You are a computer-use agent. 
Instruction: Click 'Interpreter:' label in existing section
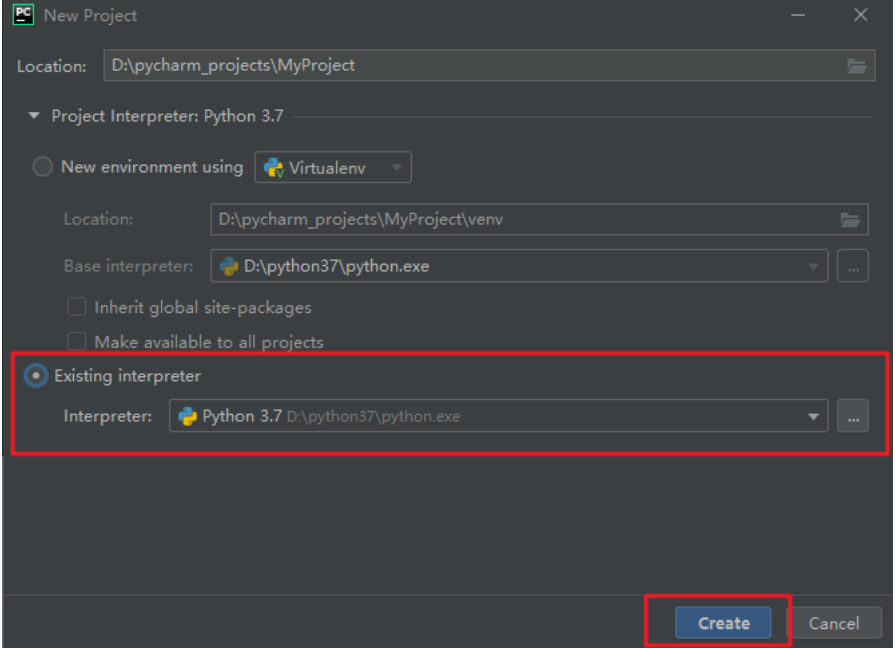point(108,416)
